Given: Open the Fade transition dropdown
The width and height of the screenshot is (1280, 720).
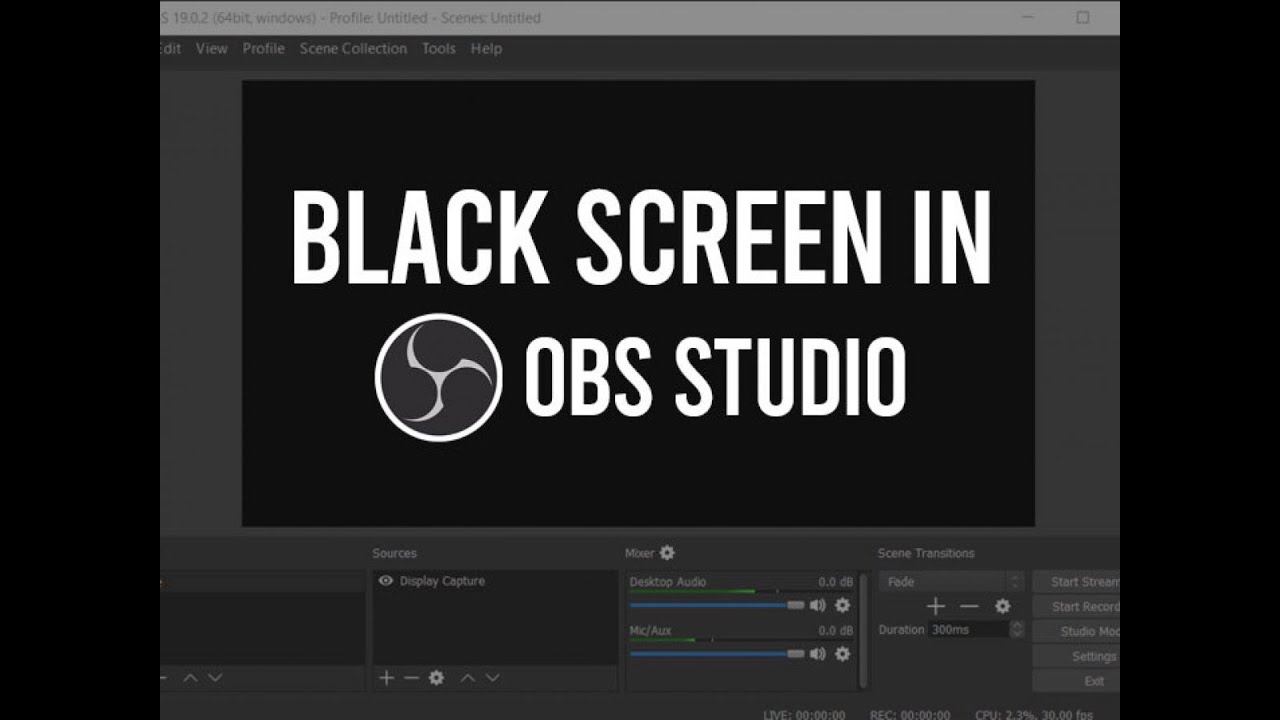Looking at the screenshot, I should point(951,582).
